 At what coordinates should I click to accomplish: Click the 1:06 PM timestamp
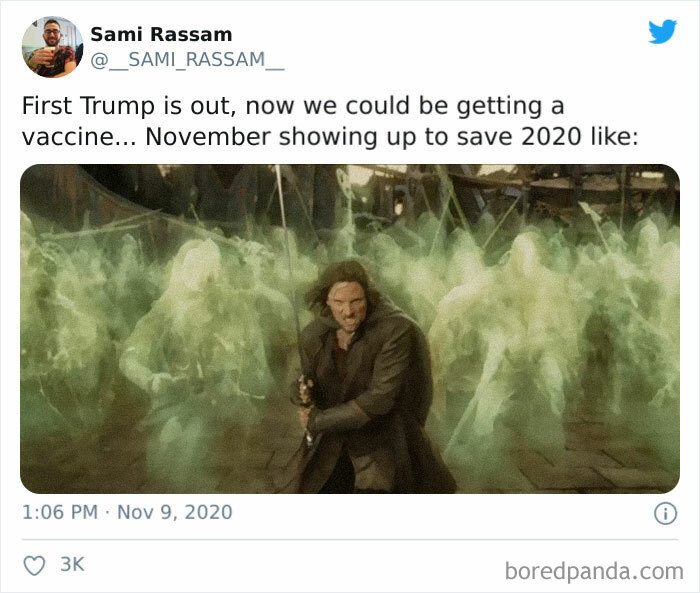click(x=60, y=512)
